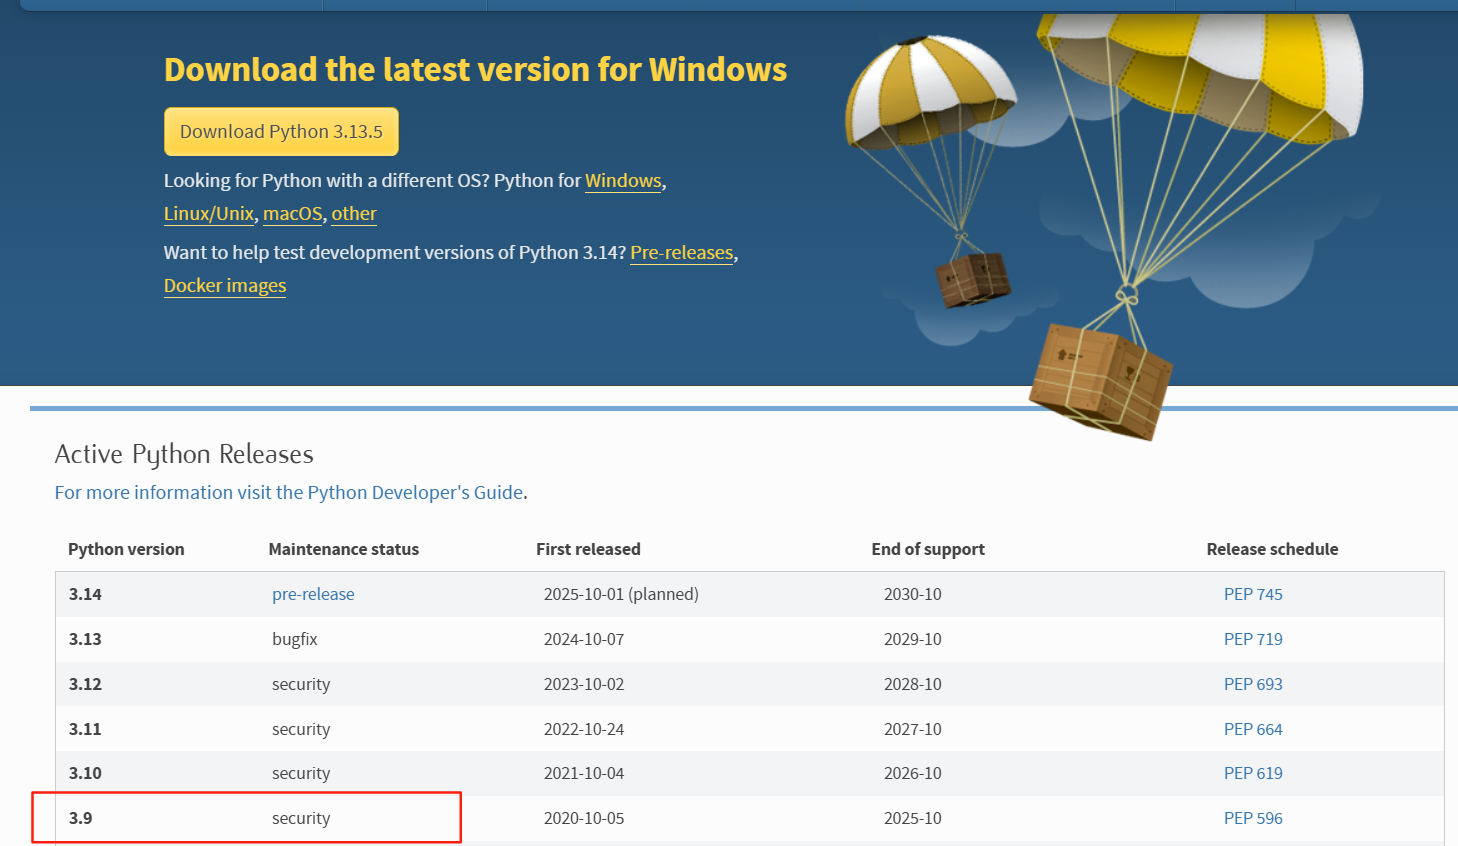Click the 'security' status in the 3.12 row
1458x846 pixels.
(301, 684)
